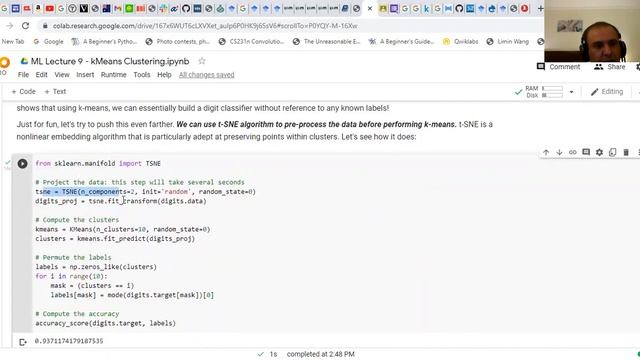This screenshot has width=640, height=360.
Task: Click the bold t-SNE sentence in the text cell
Action: click(x=316, y=124)
